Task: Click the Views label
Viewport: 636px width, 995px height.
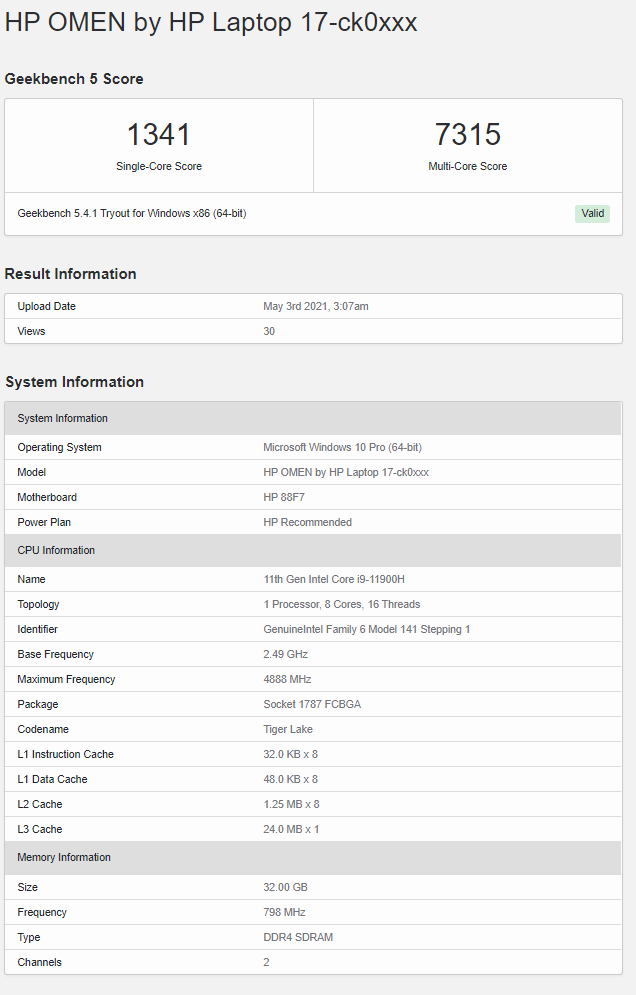Action: pyautogui.click(x=31, y=331)
